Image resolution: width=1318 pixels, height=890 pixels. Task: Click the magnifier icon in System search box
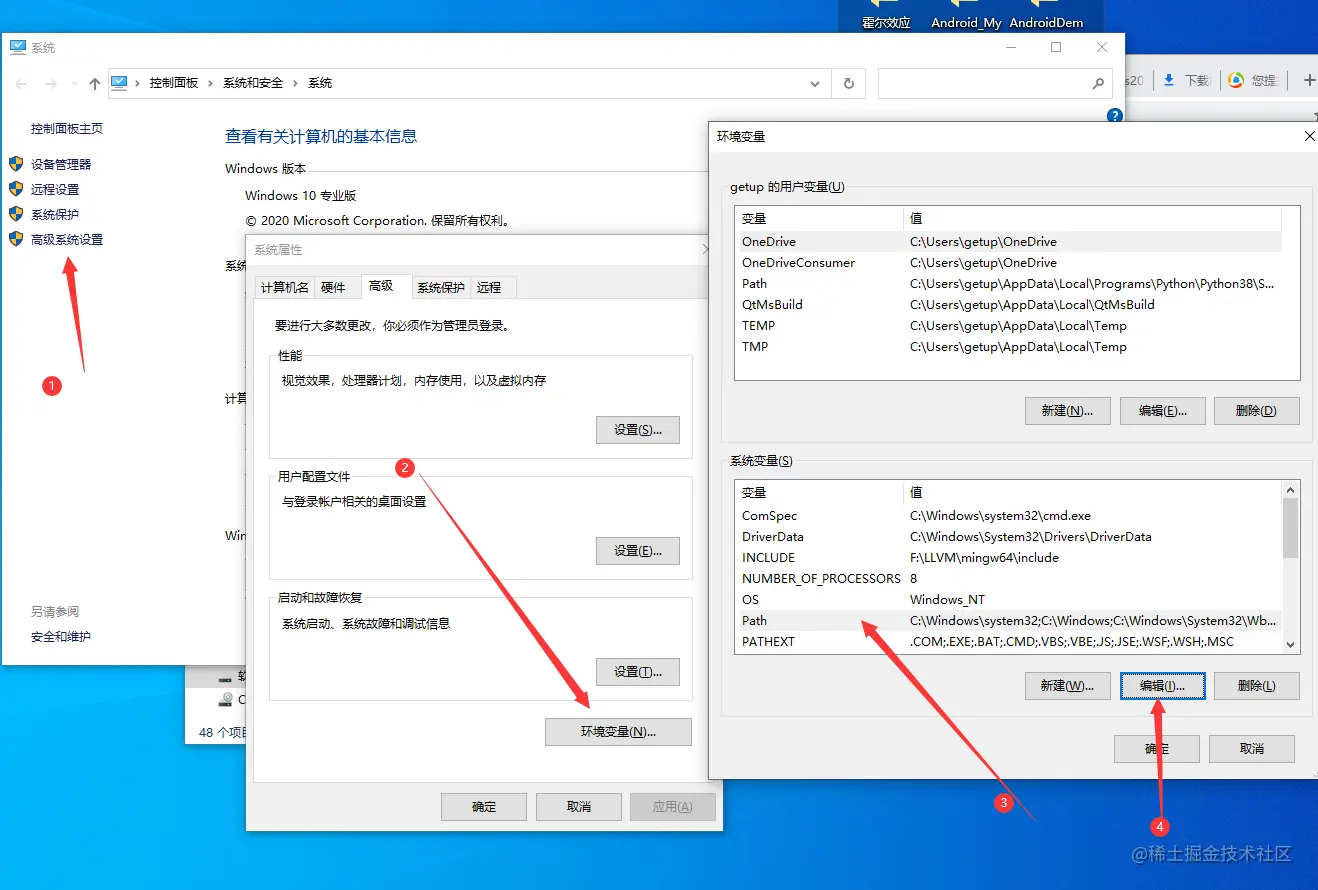click(1098, 84)
